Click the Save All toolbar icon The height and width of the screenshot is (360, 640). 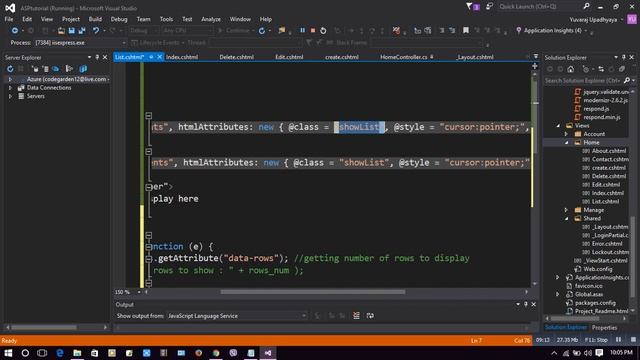coord(82,31)
